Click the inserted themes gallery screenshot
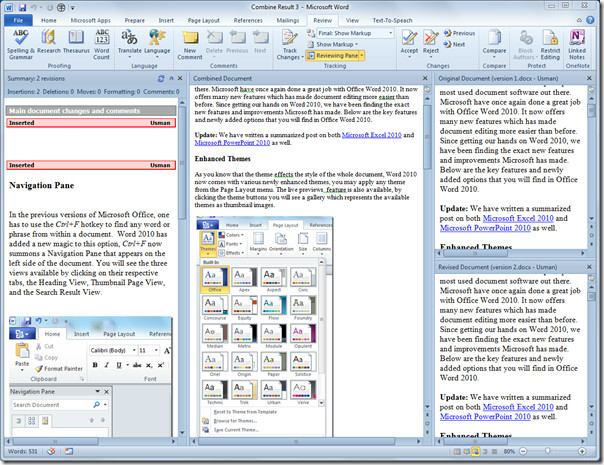Image resolution: width=604 pixels, height=465 pixels. pyautogui.click(x=264, y=326)
